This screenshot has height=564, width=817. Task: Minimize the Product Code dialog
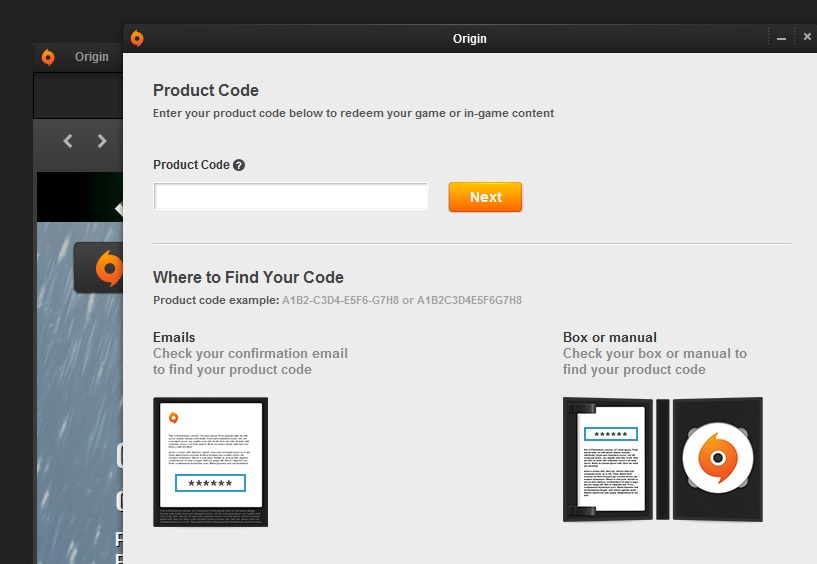(x=781, y=38)
